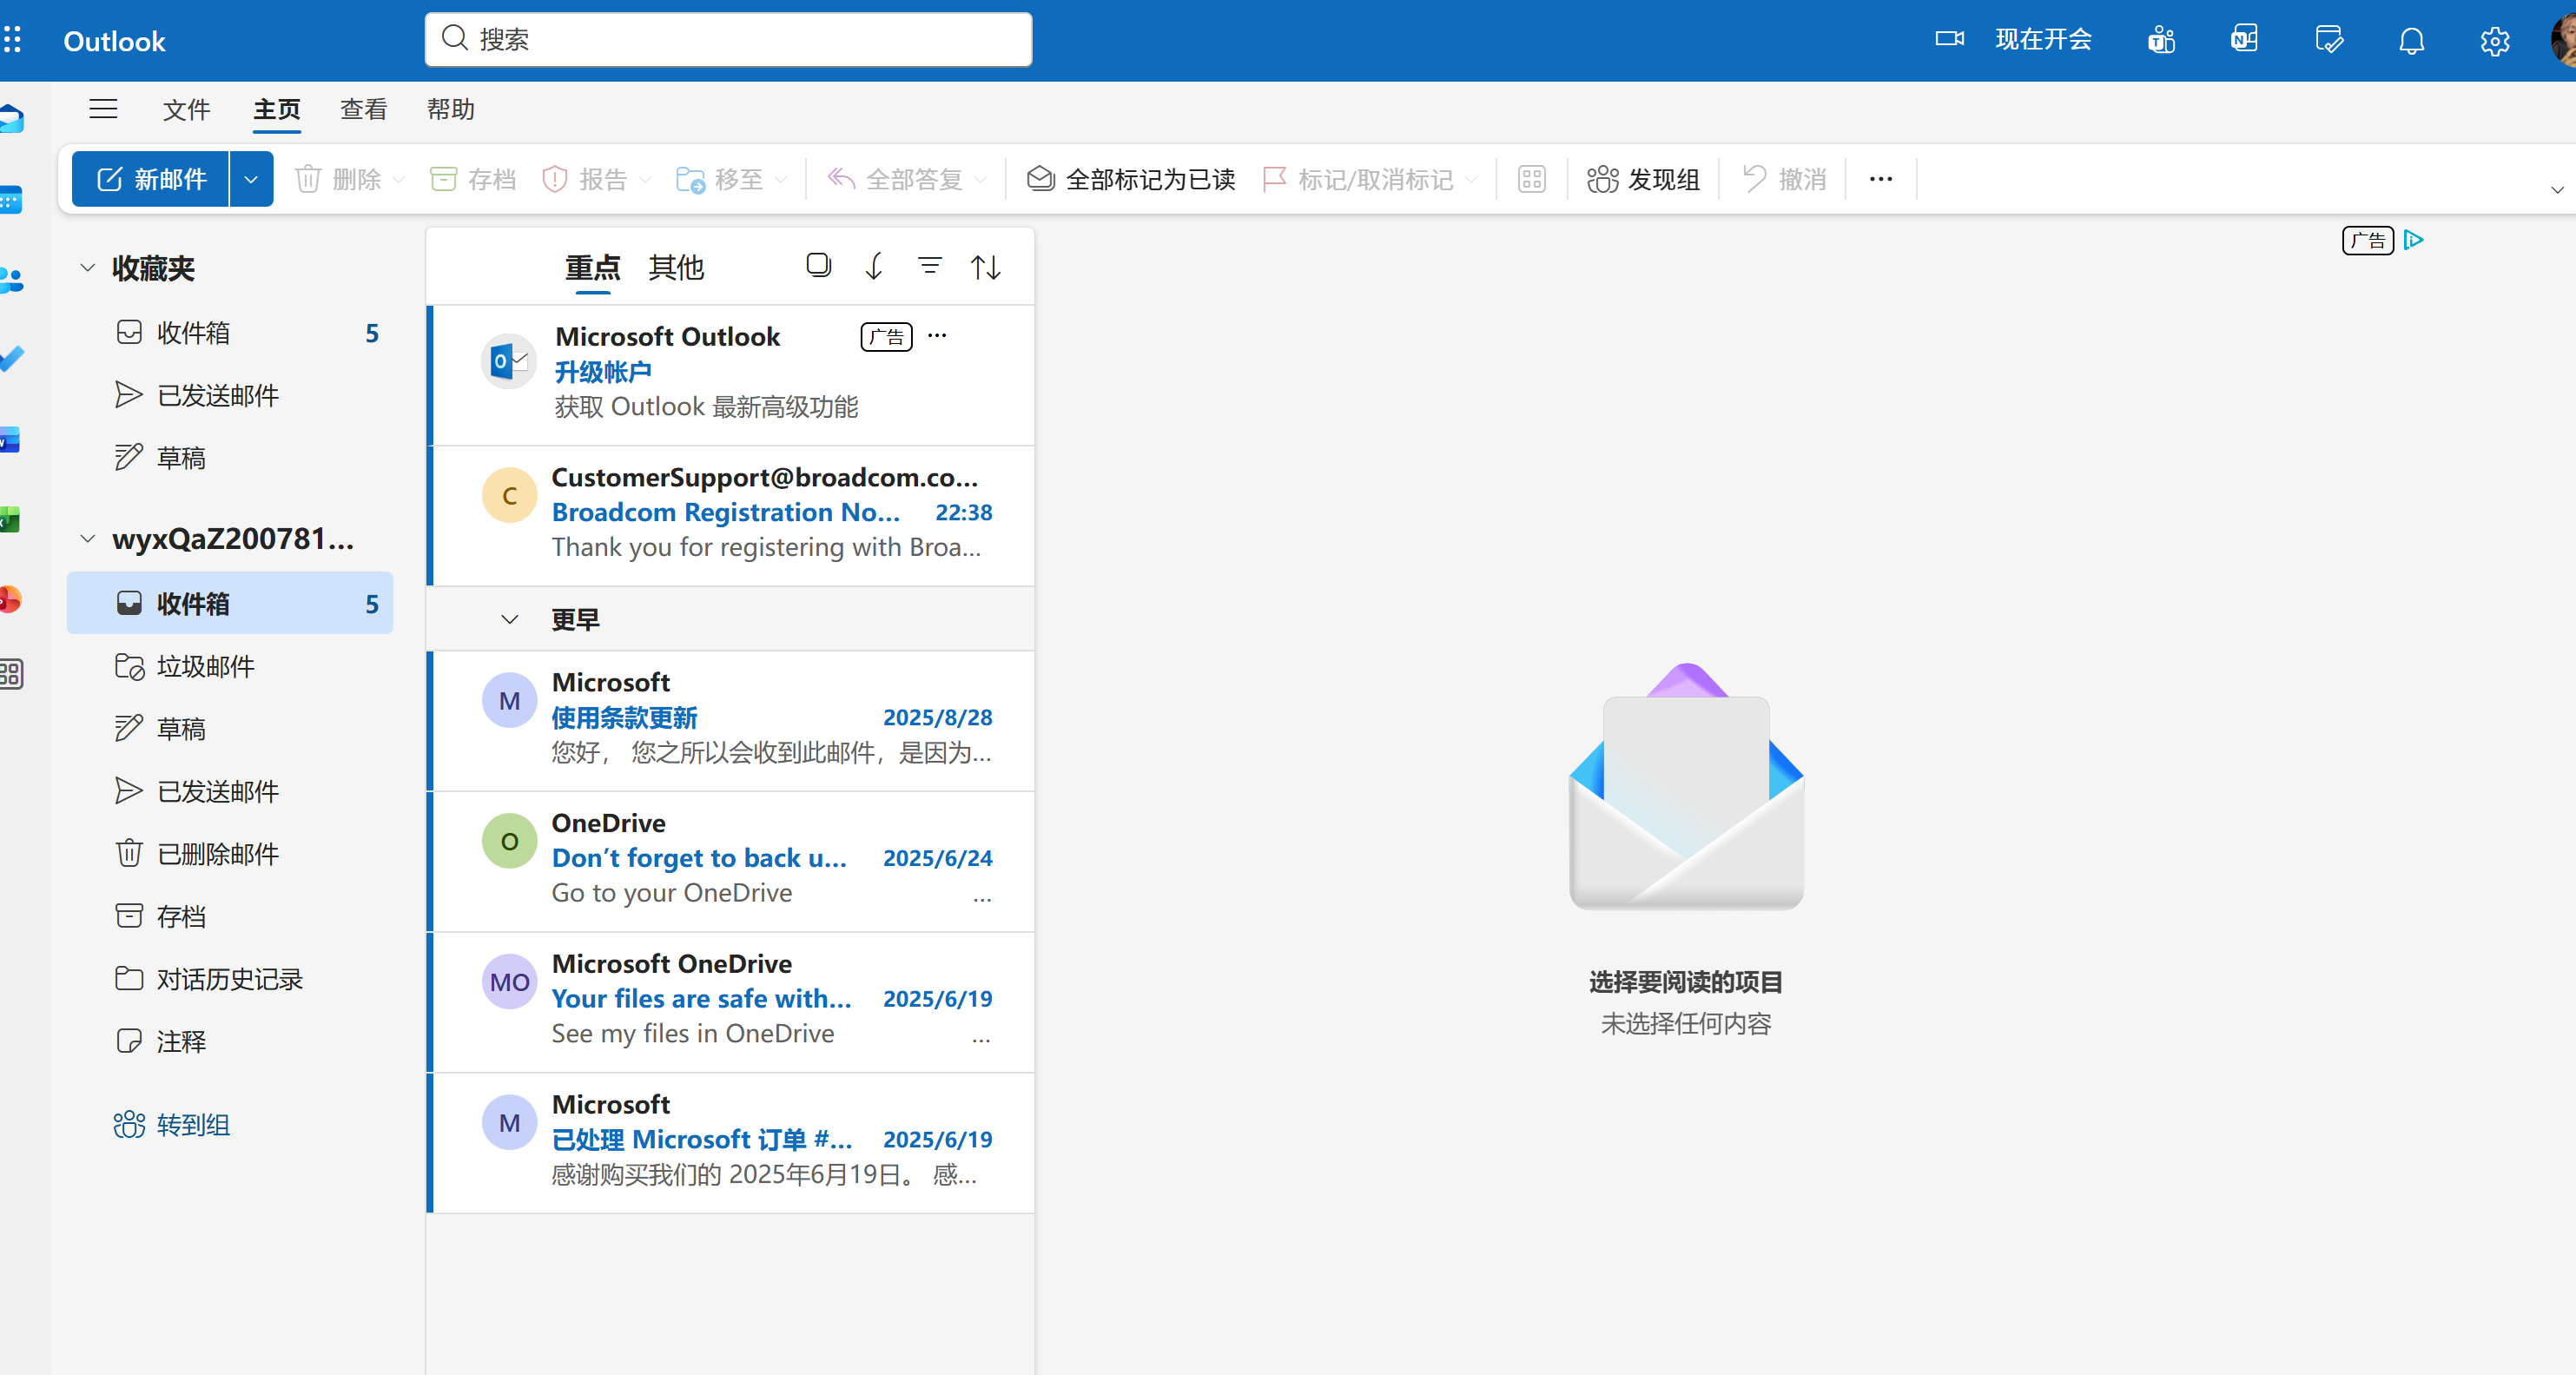The image size is (2576, 1375).
Task: Open Excel app in left rail
Action: (x=10, y=520)
